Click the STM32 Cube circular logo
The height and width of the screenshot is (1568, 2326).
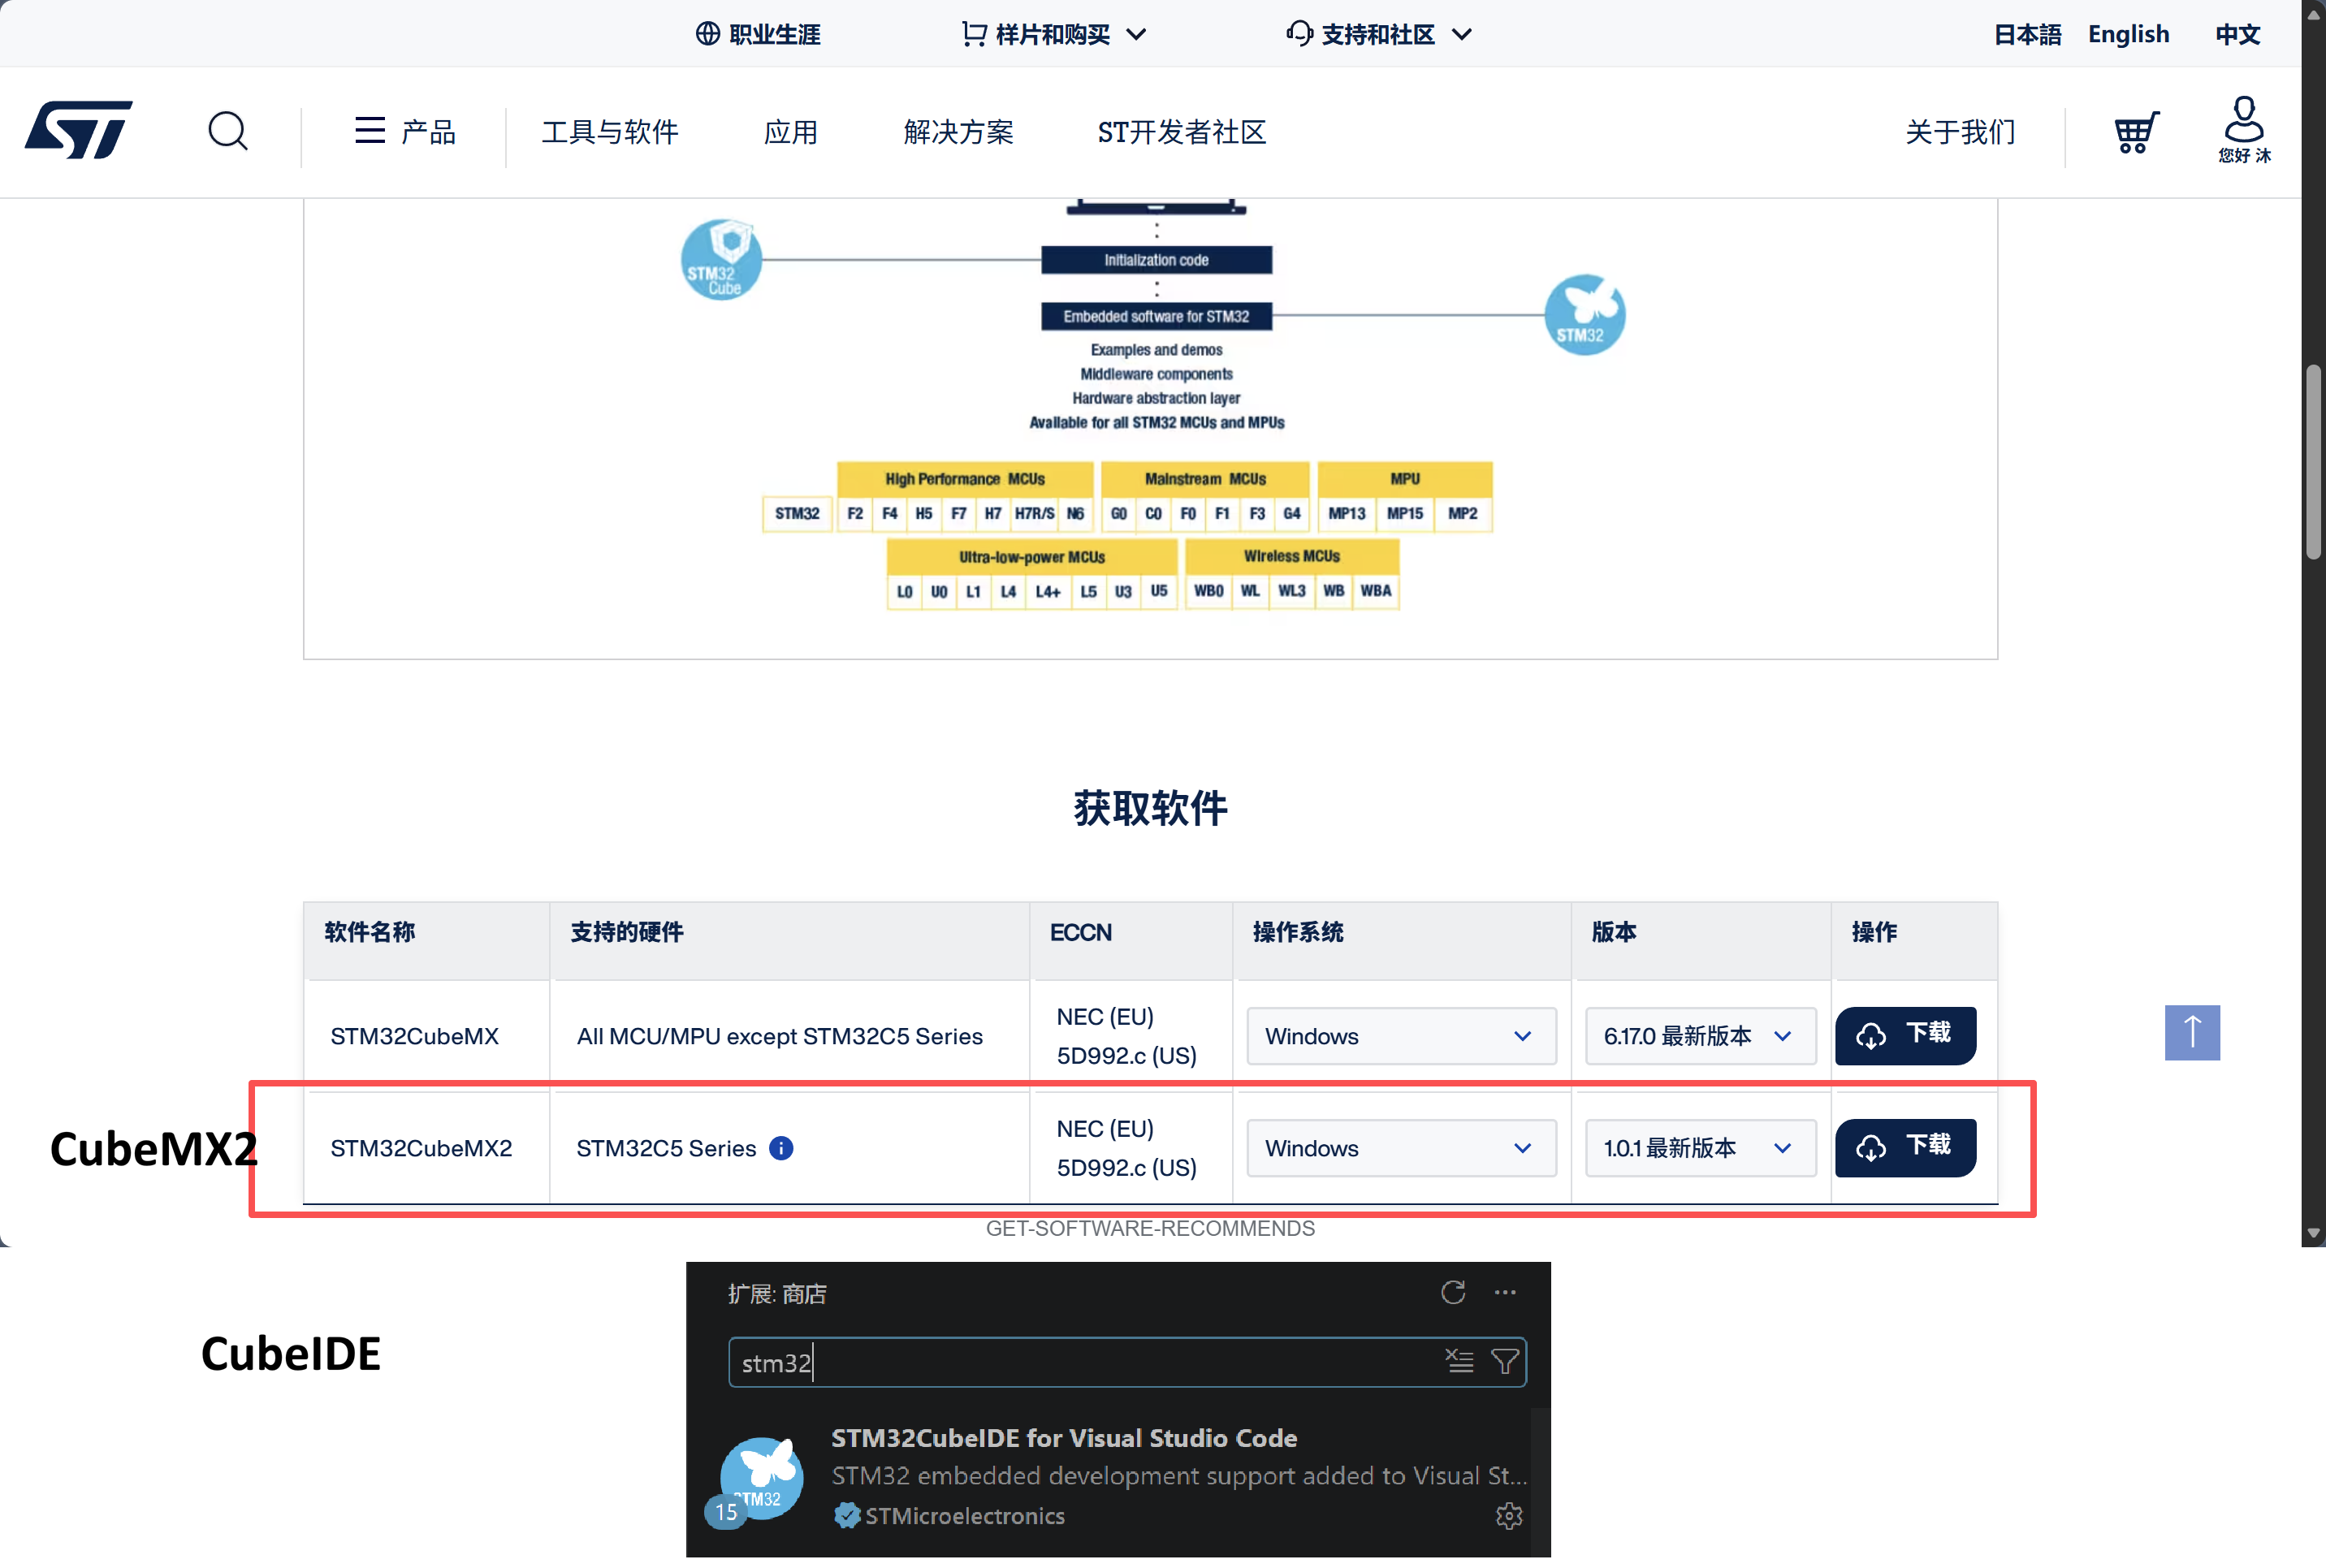[721, 260]
